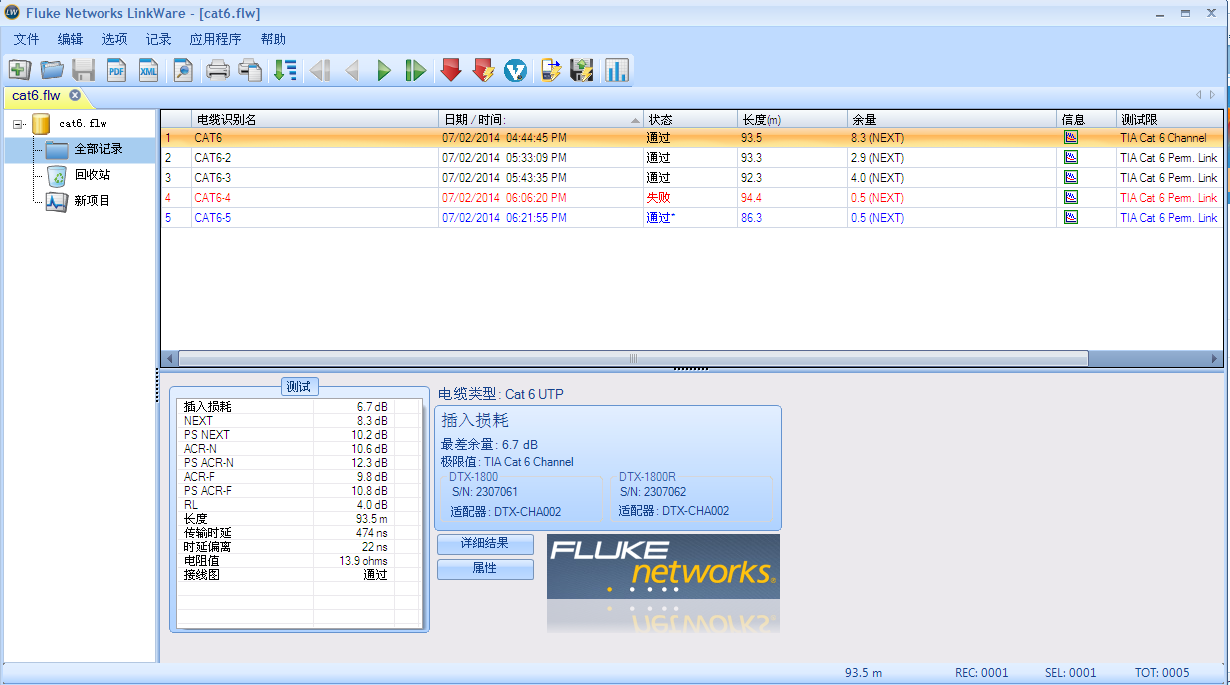Screen dimensions: 1230x685
Task: Click the 详细结果 button
Action: (x=485, y=544)
